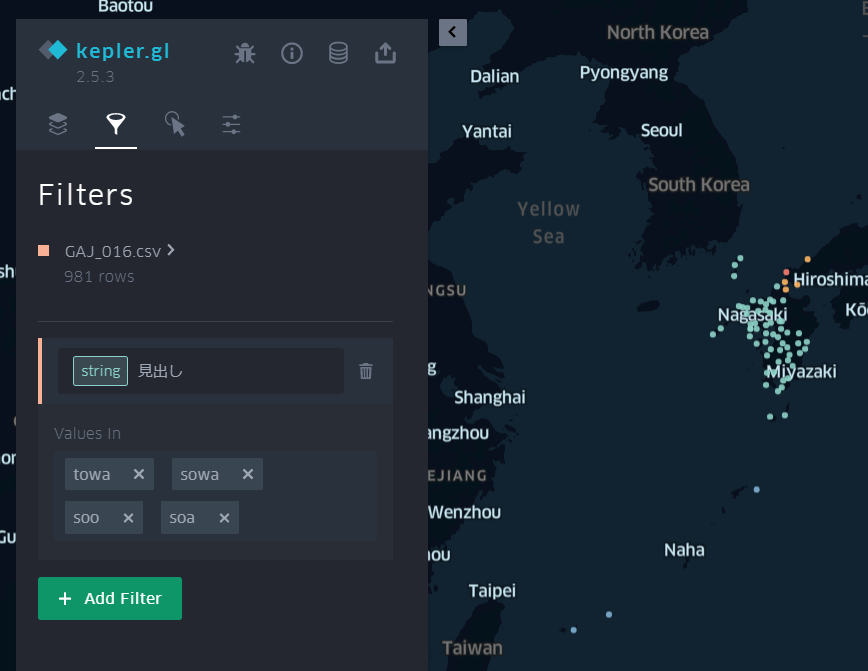This screenshot has width=868, height=671.
Task: Click Add Filter button
Action: (x=110, y=598)
